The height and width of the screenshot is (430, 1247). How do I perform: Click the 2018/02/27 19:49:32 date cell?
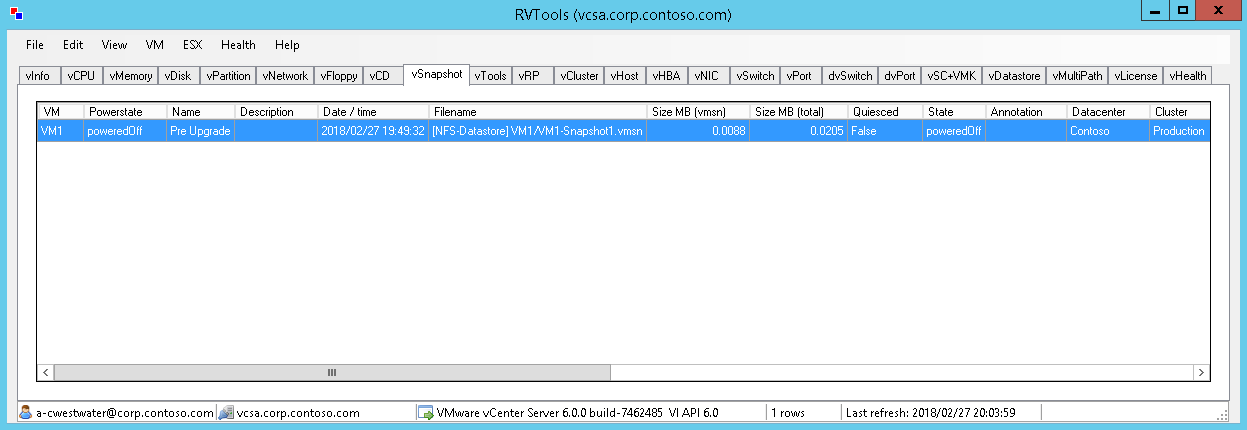(373, 131)
